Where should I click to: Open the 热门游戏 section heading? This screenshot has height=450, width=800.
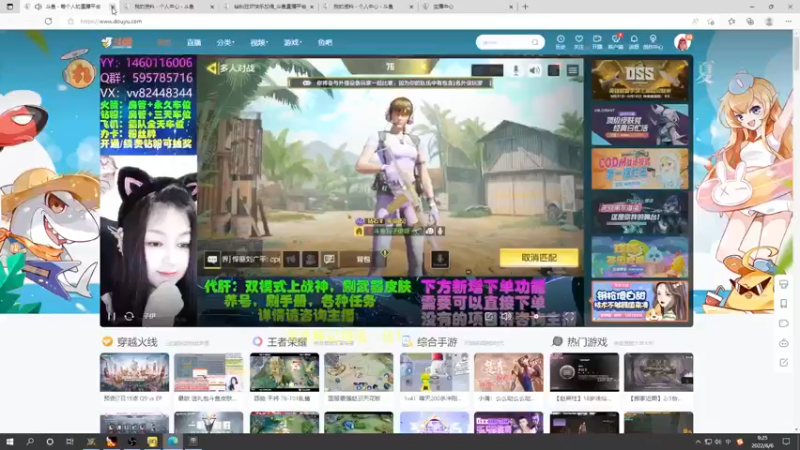coord(587,342)
